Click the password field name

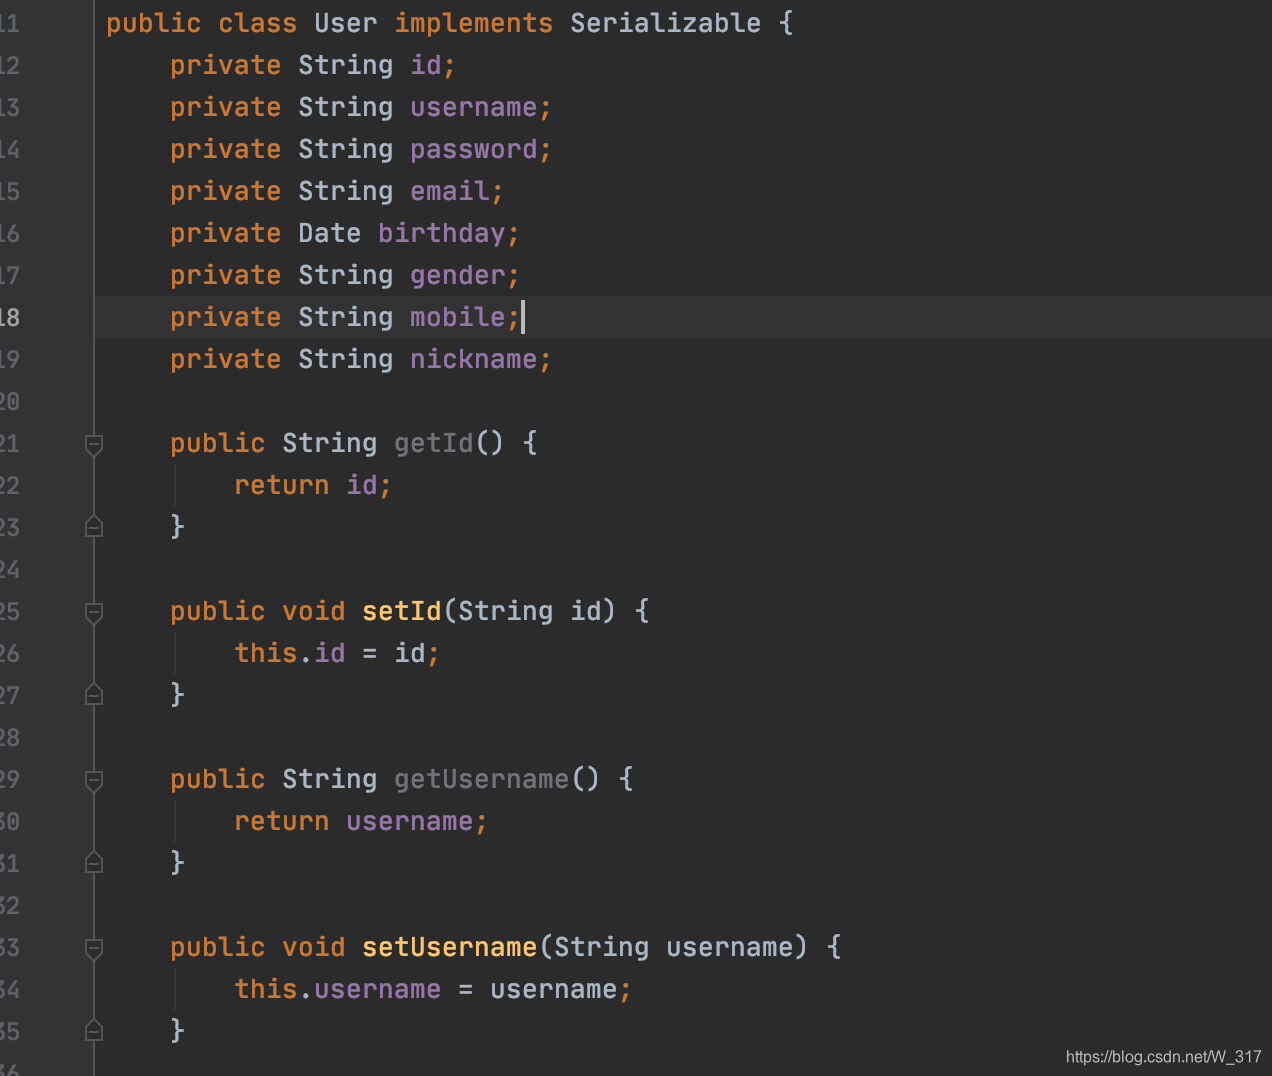tap(473, 149)
